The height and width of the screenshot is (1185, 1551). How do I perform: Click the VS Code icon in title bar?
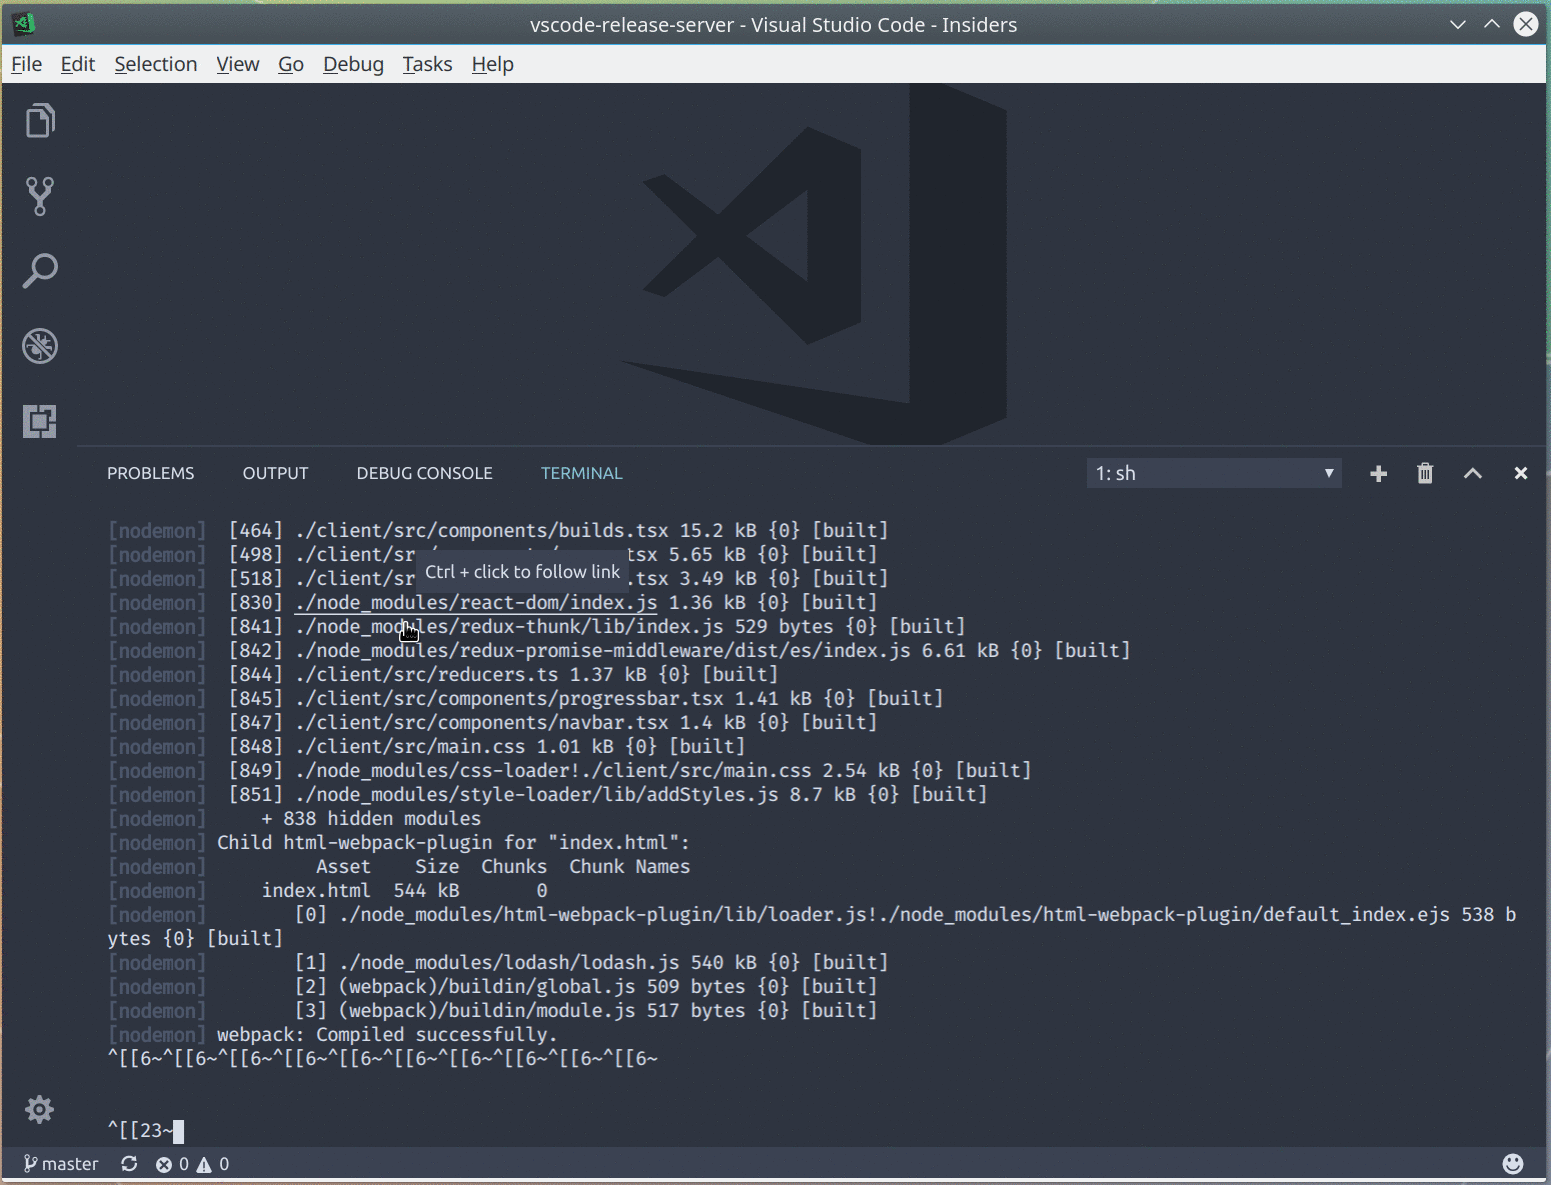point(25,24)
